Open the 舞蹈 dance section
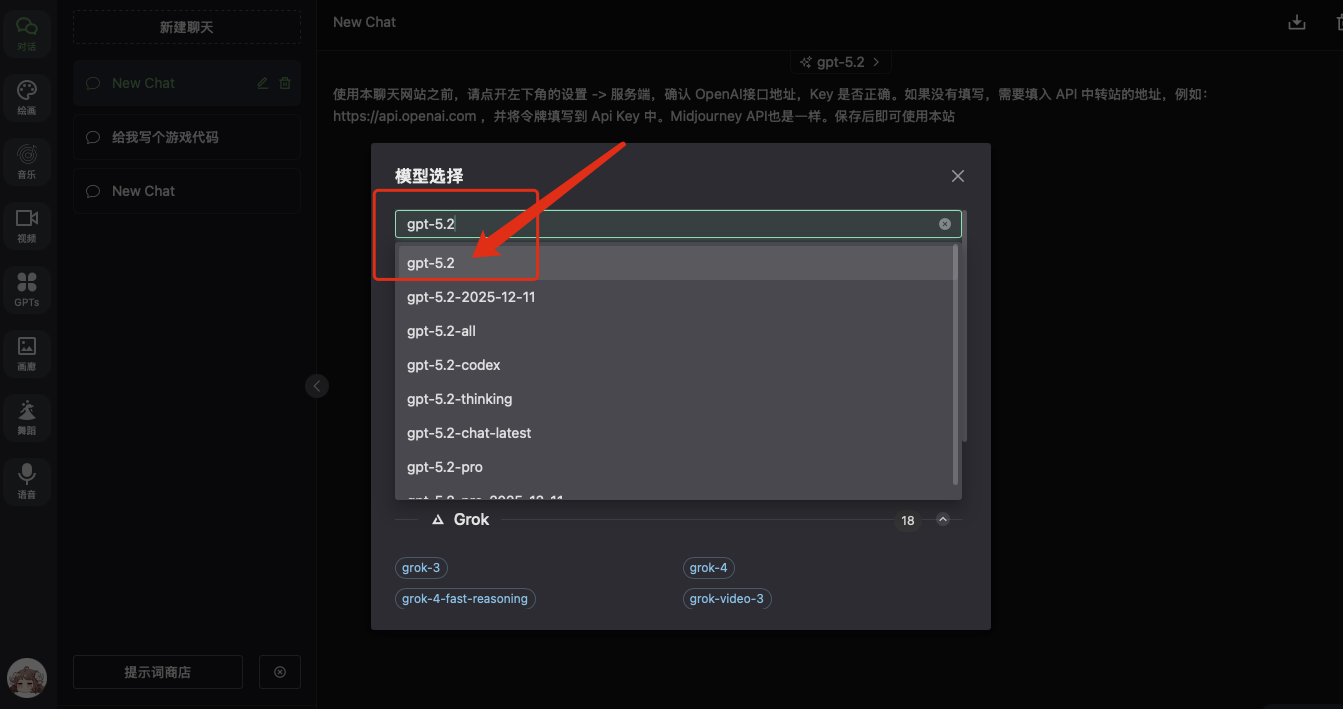Screen dimensions: 1343x709 click(27, 417)
